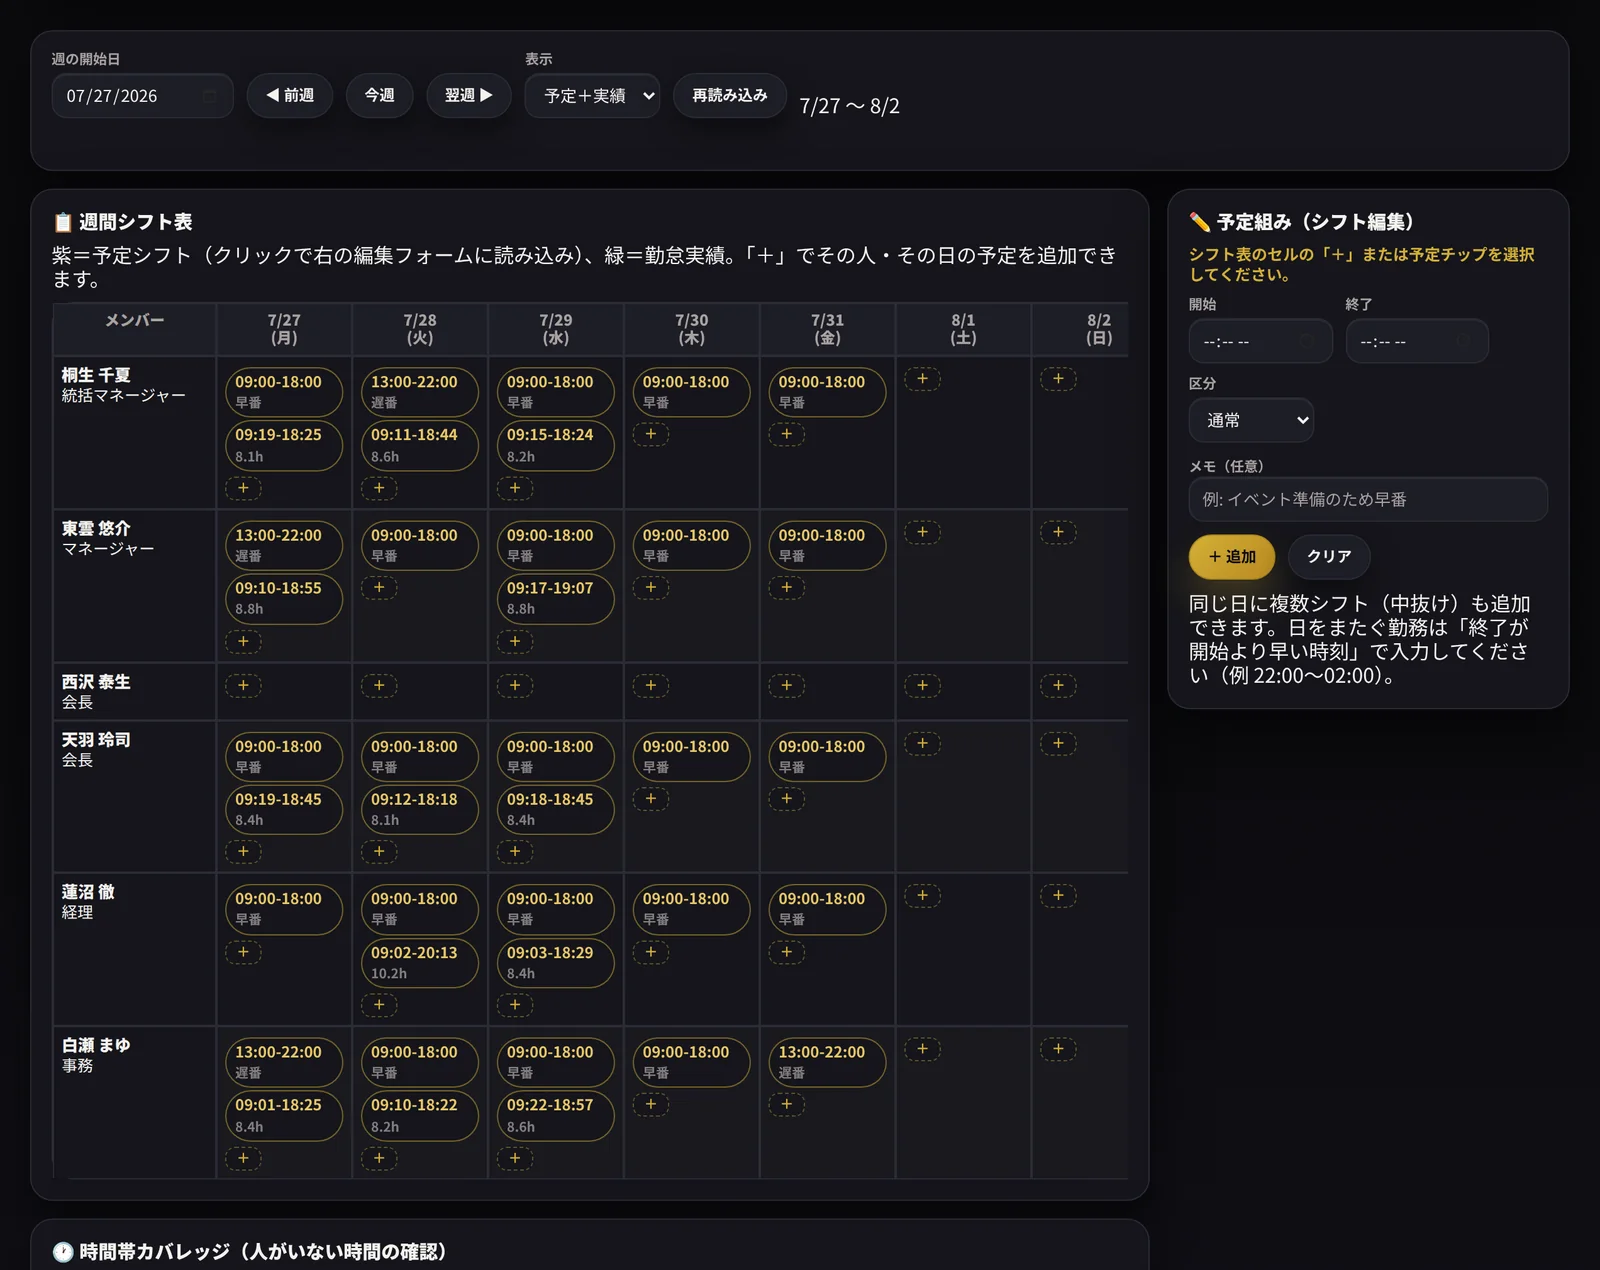Add shift for 白瀬 まゆ on 8/1
1600x1270 pixels.
[x=922, y=1049]
